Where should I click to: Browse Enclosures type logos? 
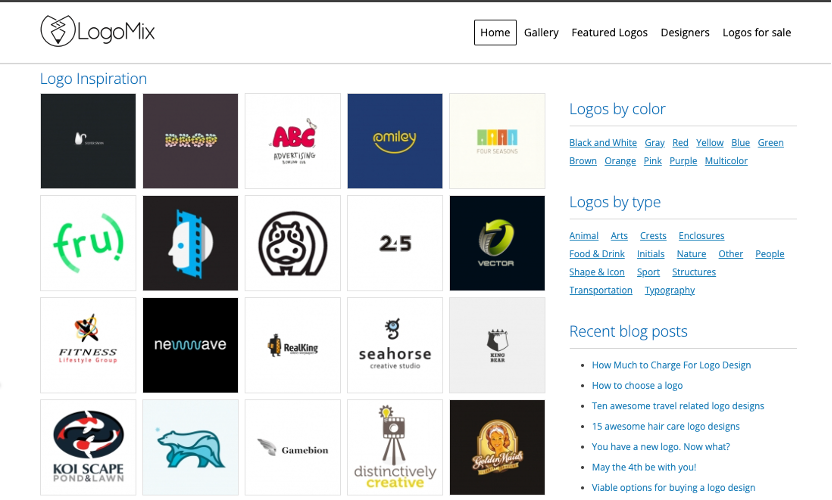[x=701, y=236]
